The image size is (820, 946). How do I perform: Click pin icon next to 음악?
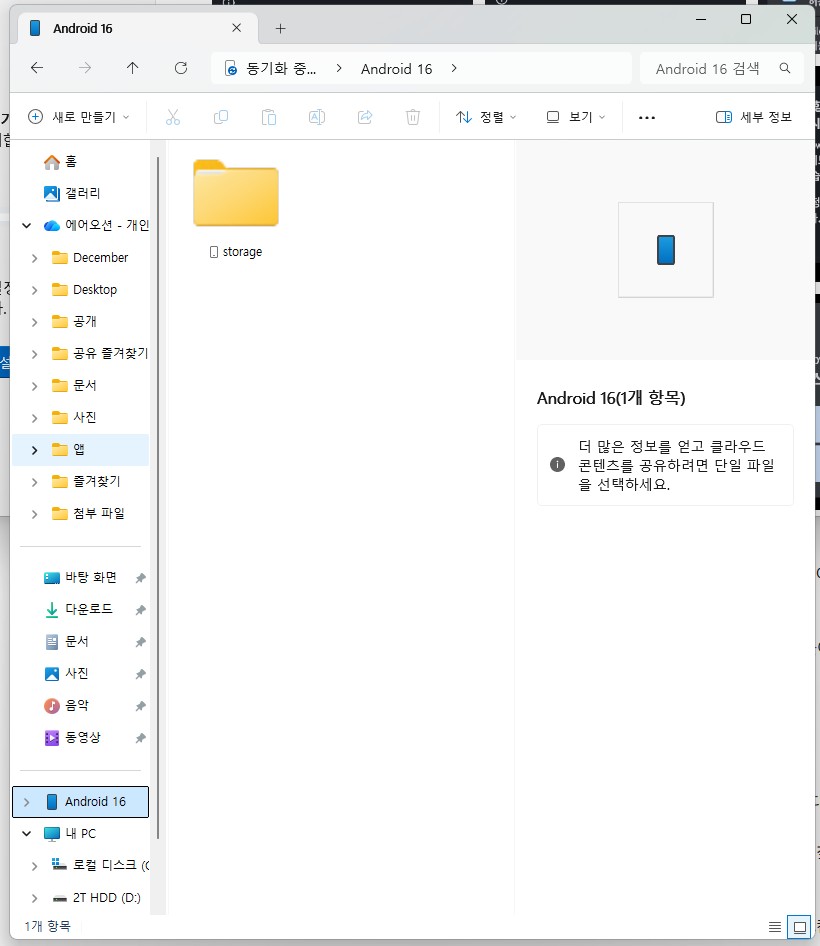(140, 706)
